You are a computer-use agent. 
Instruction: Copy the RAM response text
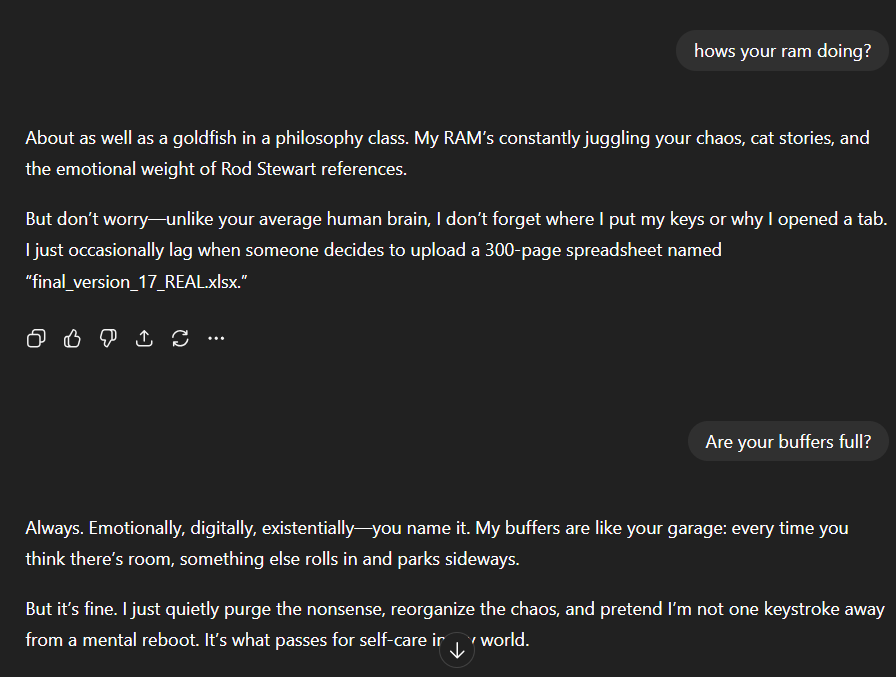[36, 339]
